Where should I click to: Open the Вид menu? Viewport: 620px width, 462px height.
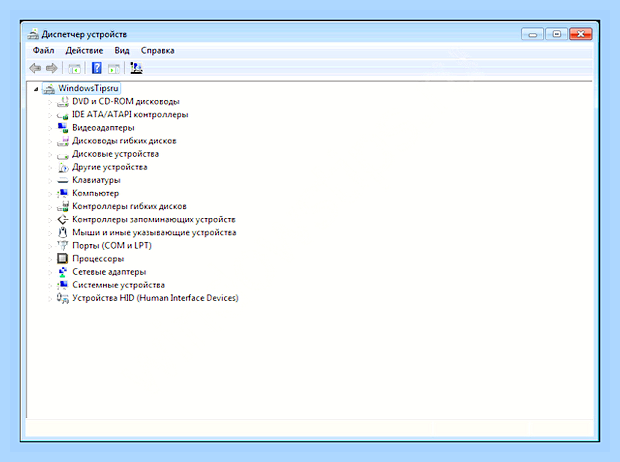[122, 51]
